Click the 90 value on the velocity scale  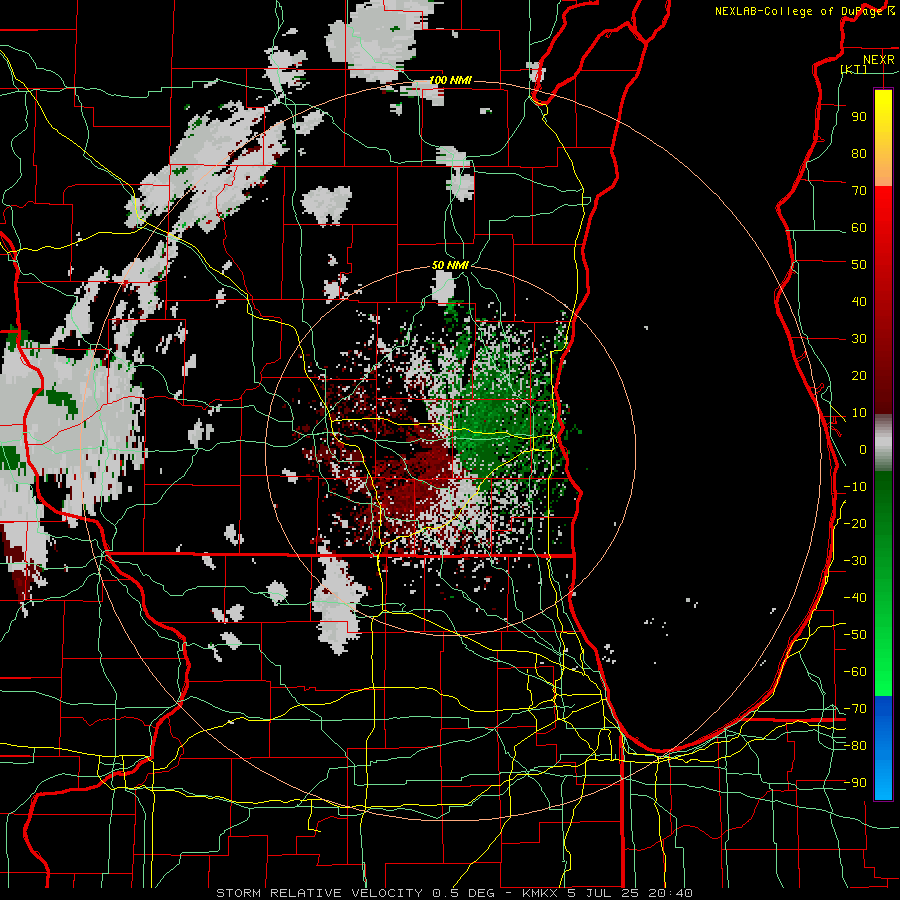[859, 117]
